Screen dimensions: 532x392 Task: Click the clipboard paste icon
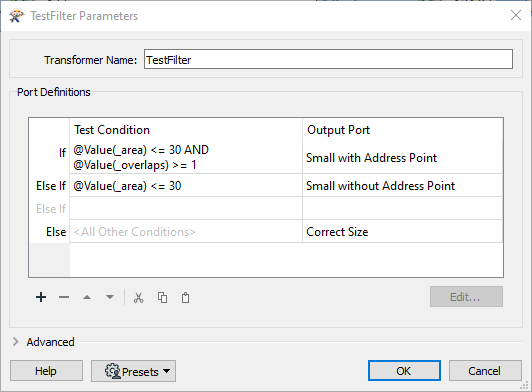click(185, 298)
